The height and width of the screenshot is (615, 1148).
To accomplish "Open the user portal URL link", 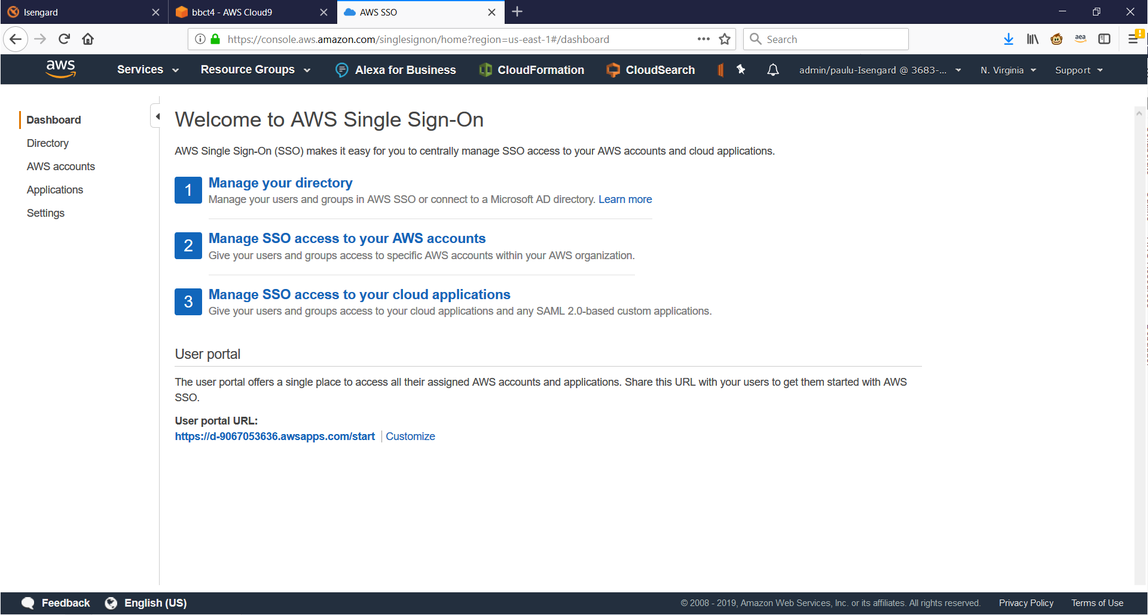I will click(275, 436).
